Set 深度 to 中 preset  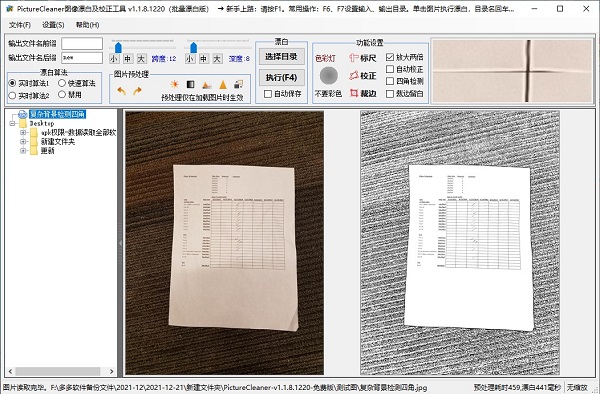click(x=204, y=59)
